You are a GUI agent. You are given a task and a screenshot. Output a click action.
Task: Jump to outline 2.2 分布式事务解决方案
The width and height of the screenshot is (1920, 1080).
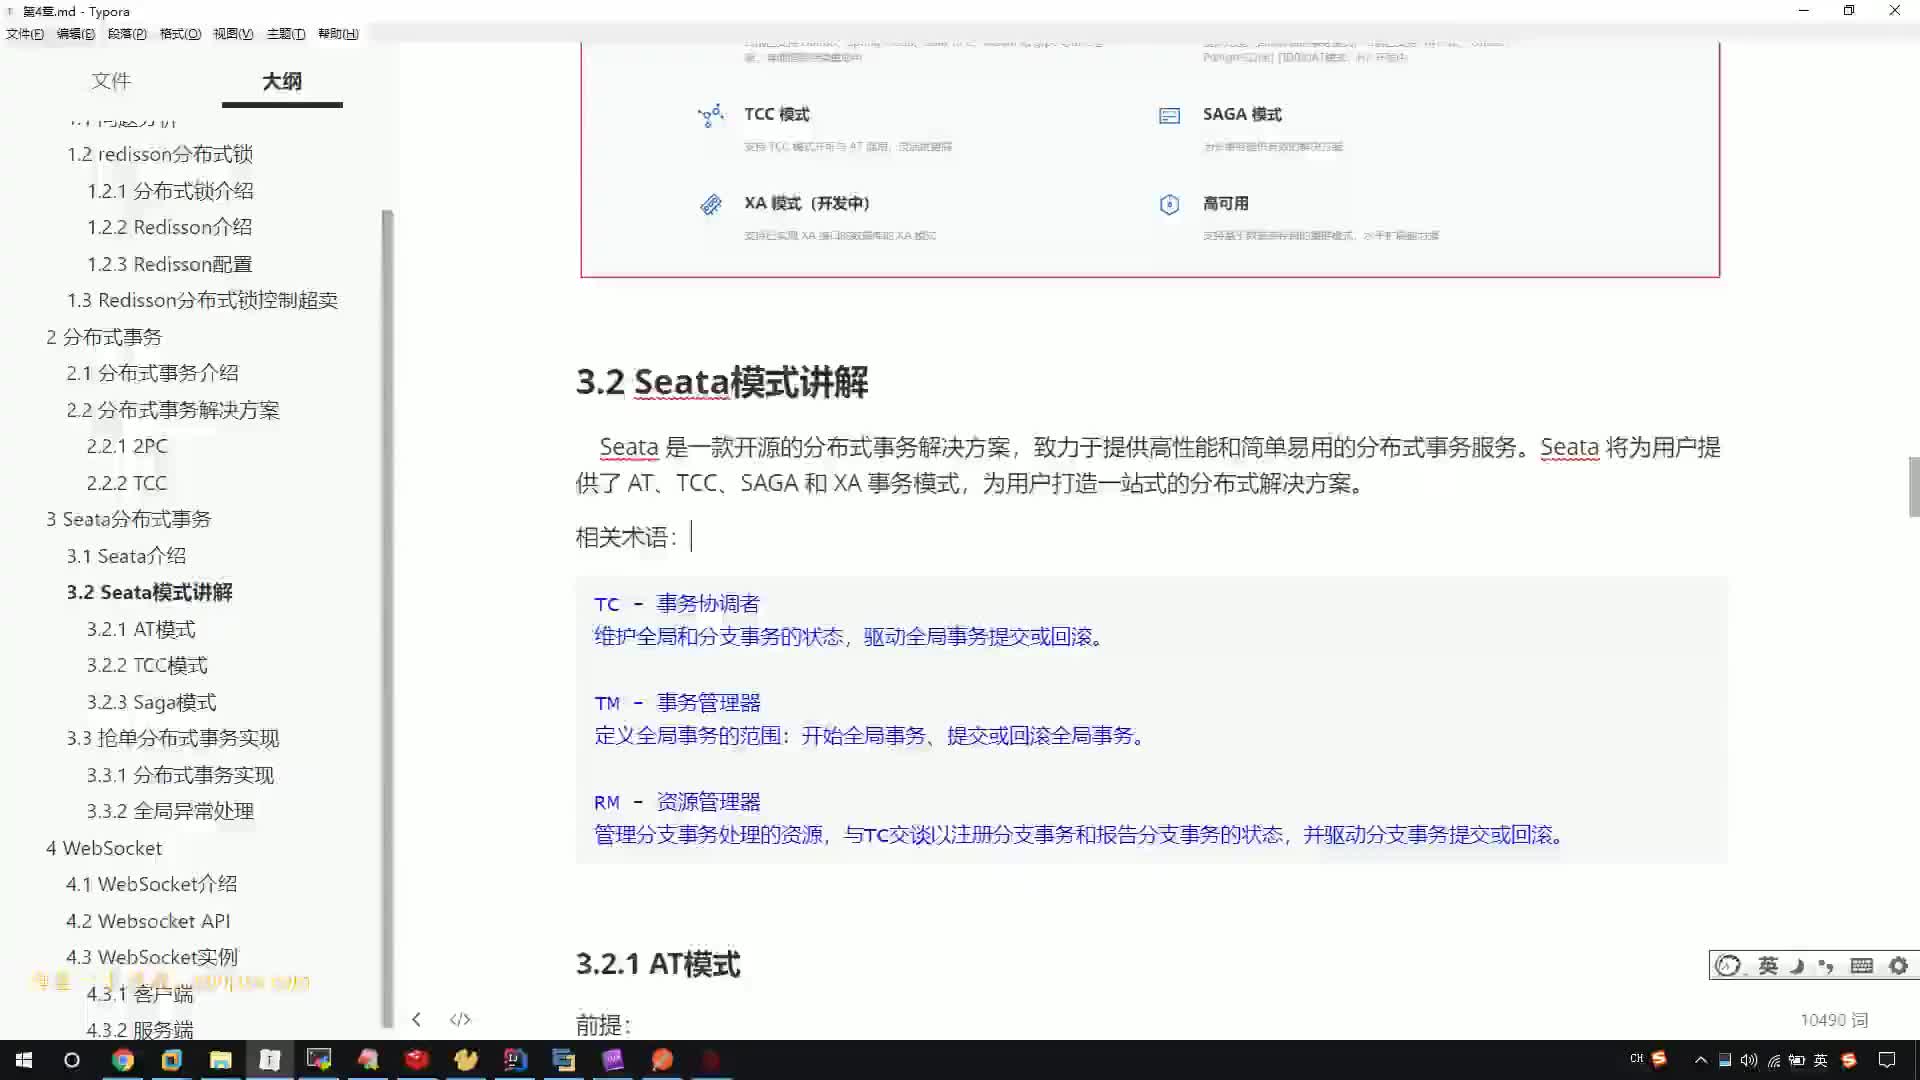pyautogui.click(x=173, y=410)
